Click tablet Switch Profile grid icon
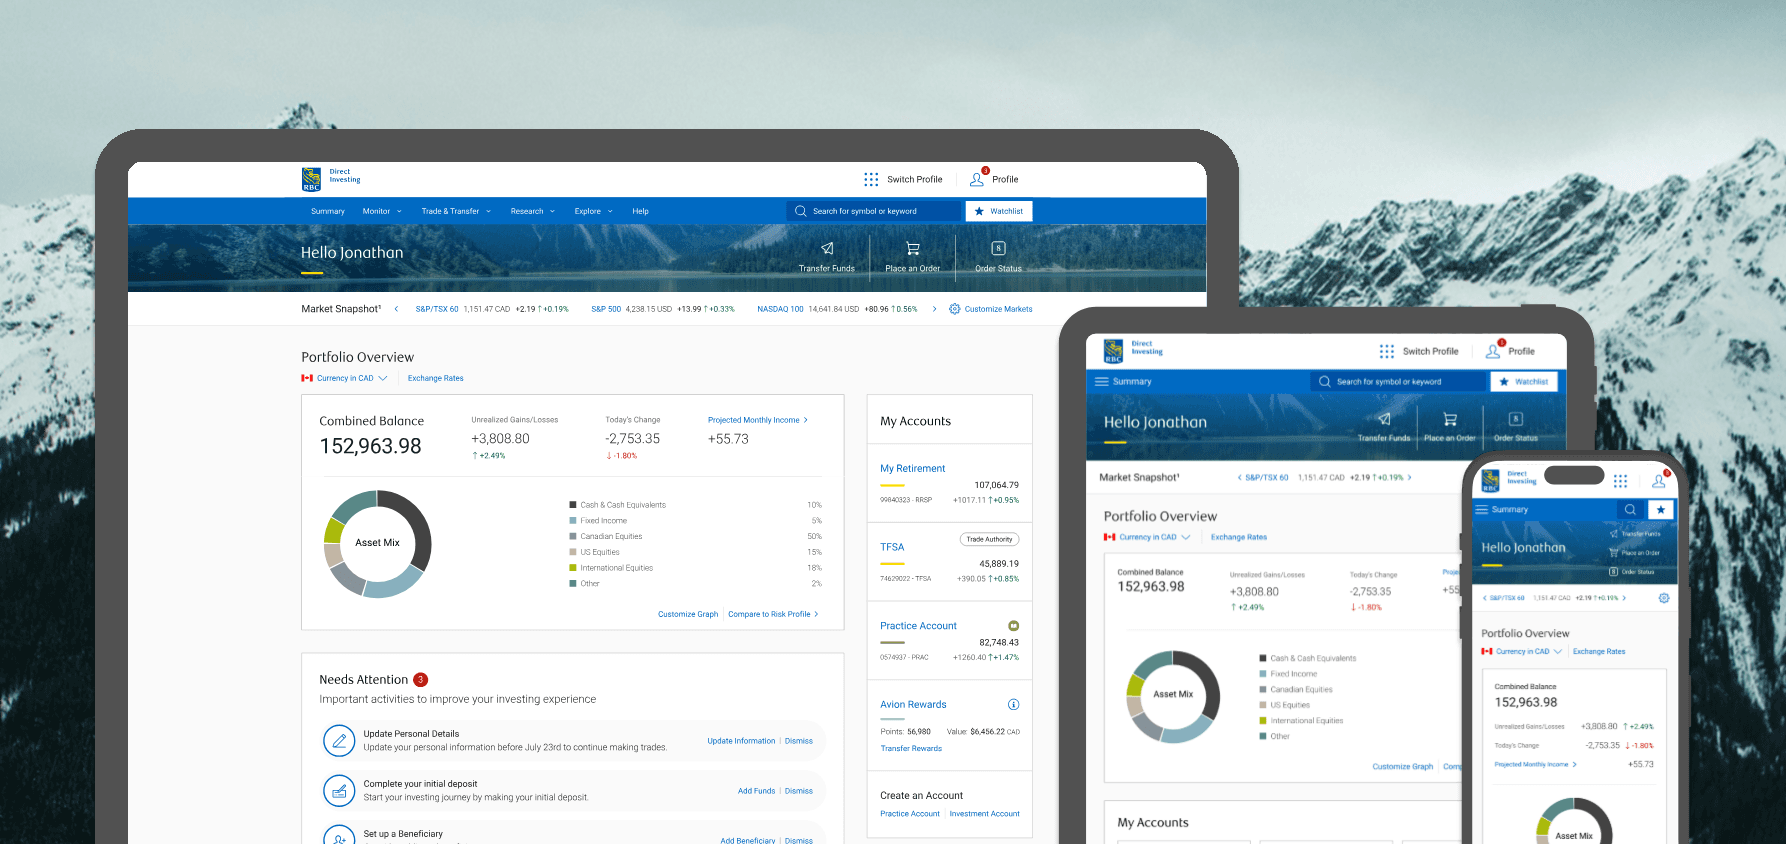The height and width of the screenshot is (844, 1786). click(x=1386, y=351)
